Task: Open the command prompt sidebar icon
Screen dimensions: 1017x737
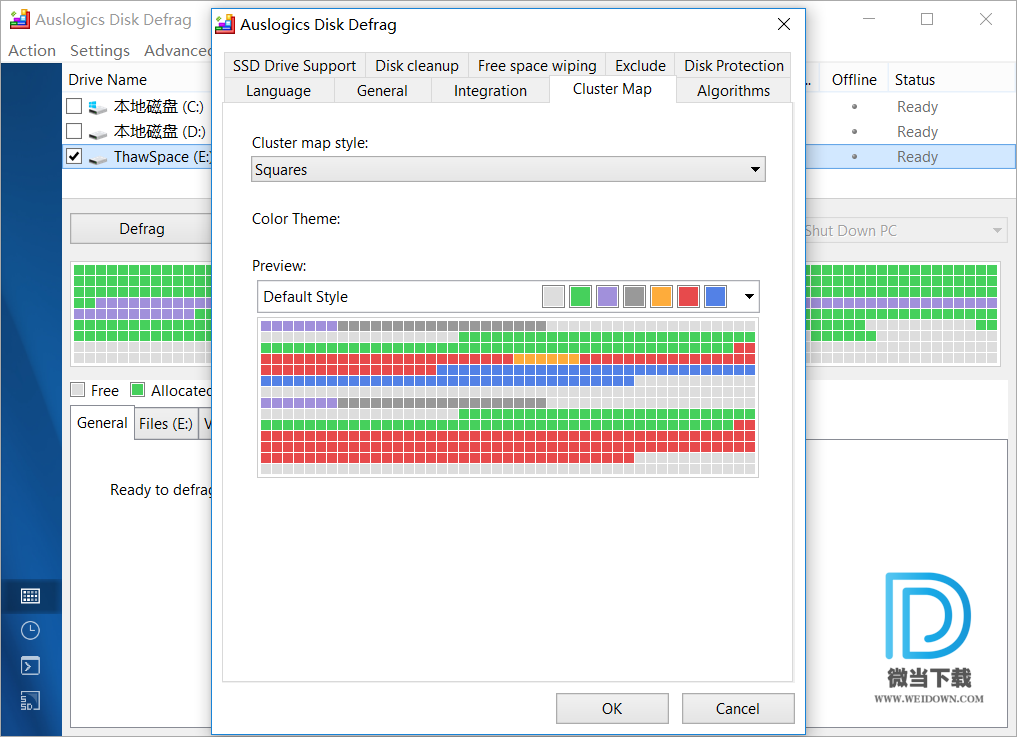Action: point(30,666)
